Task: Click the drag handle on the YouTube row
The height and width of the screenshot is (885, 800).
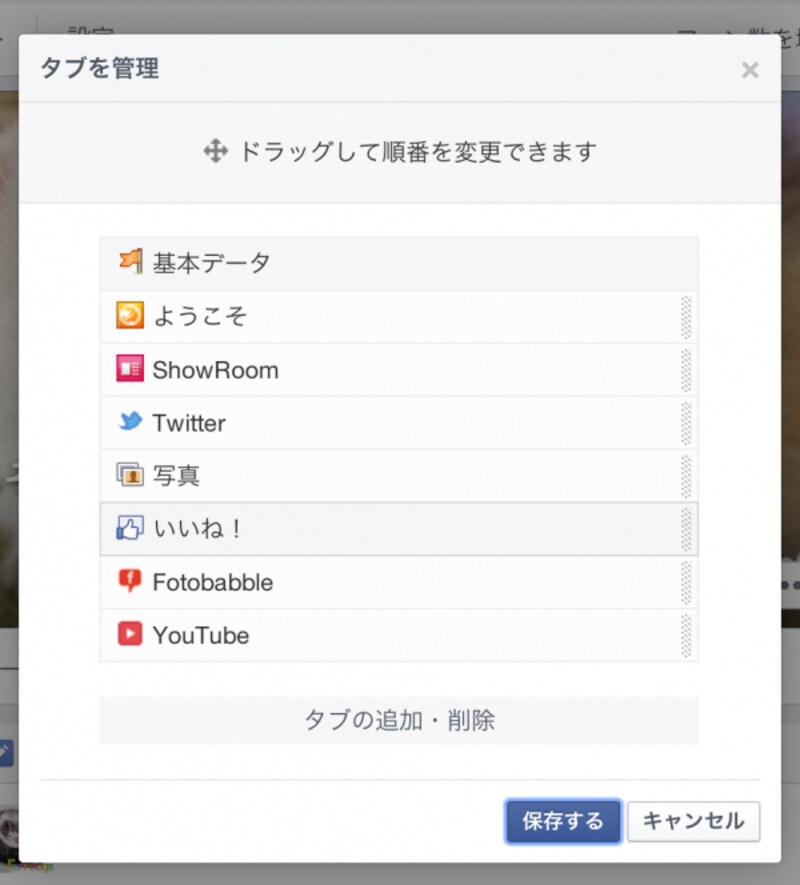Action: click(x=688, y=635)
